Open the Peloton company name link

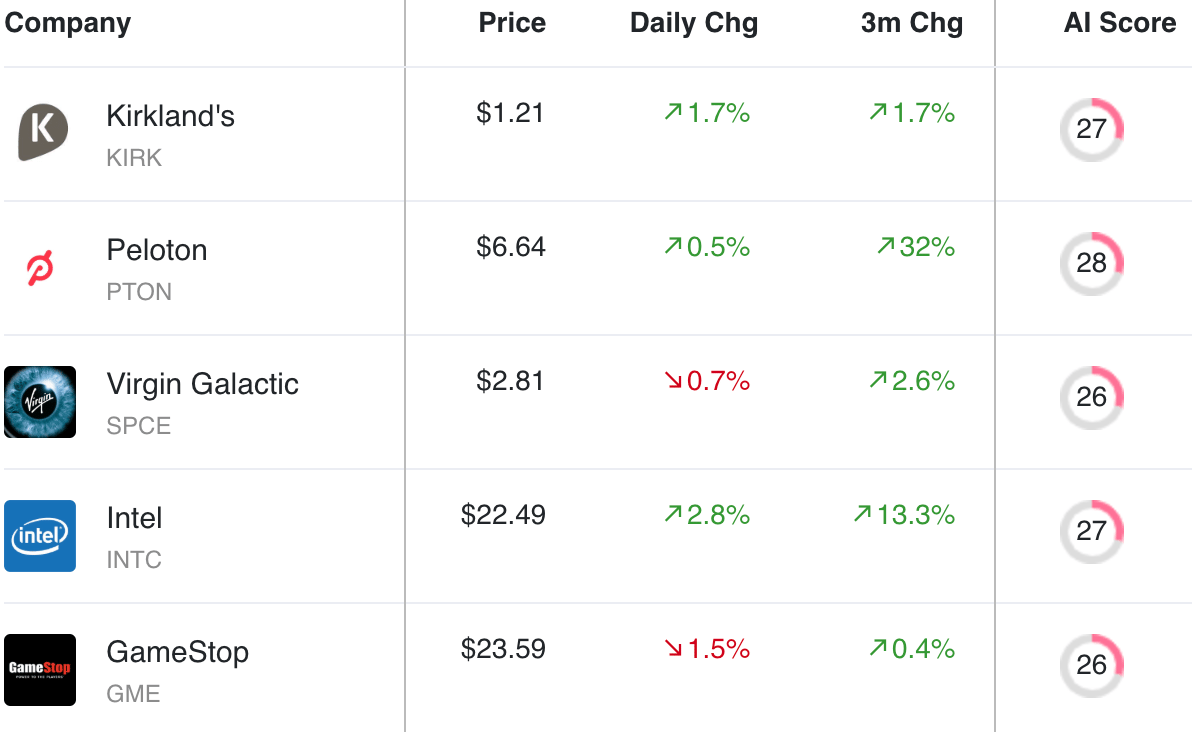[157, 250]
